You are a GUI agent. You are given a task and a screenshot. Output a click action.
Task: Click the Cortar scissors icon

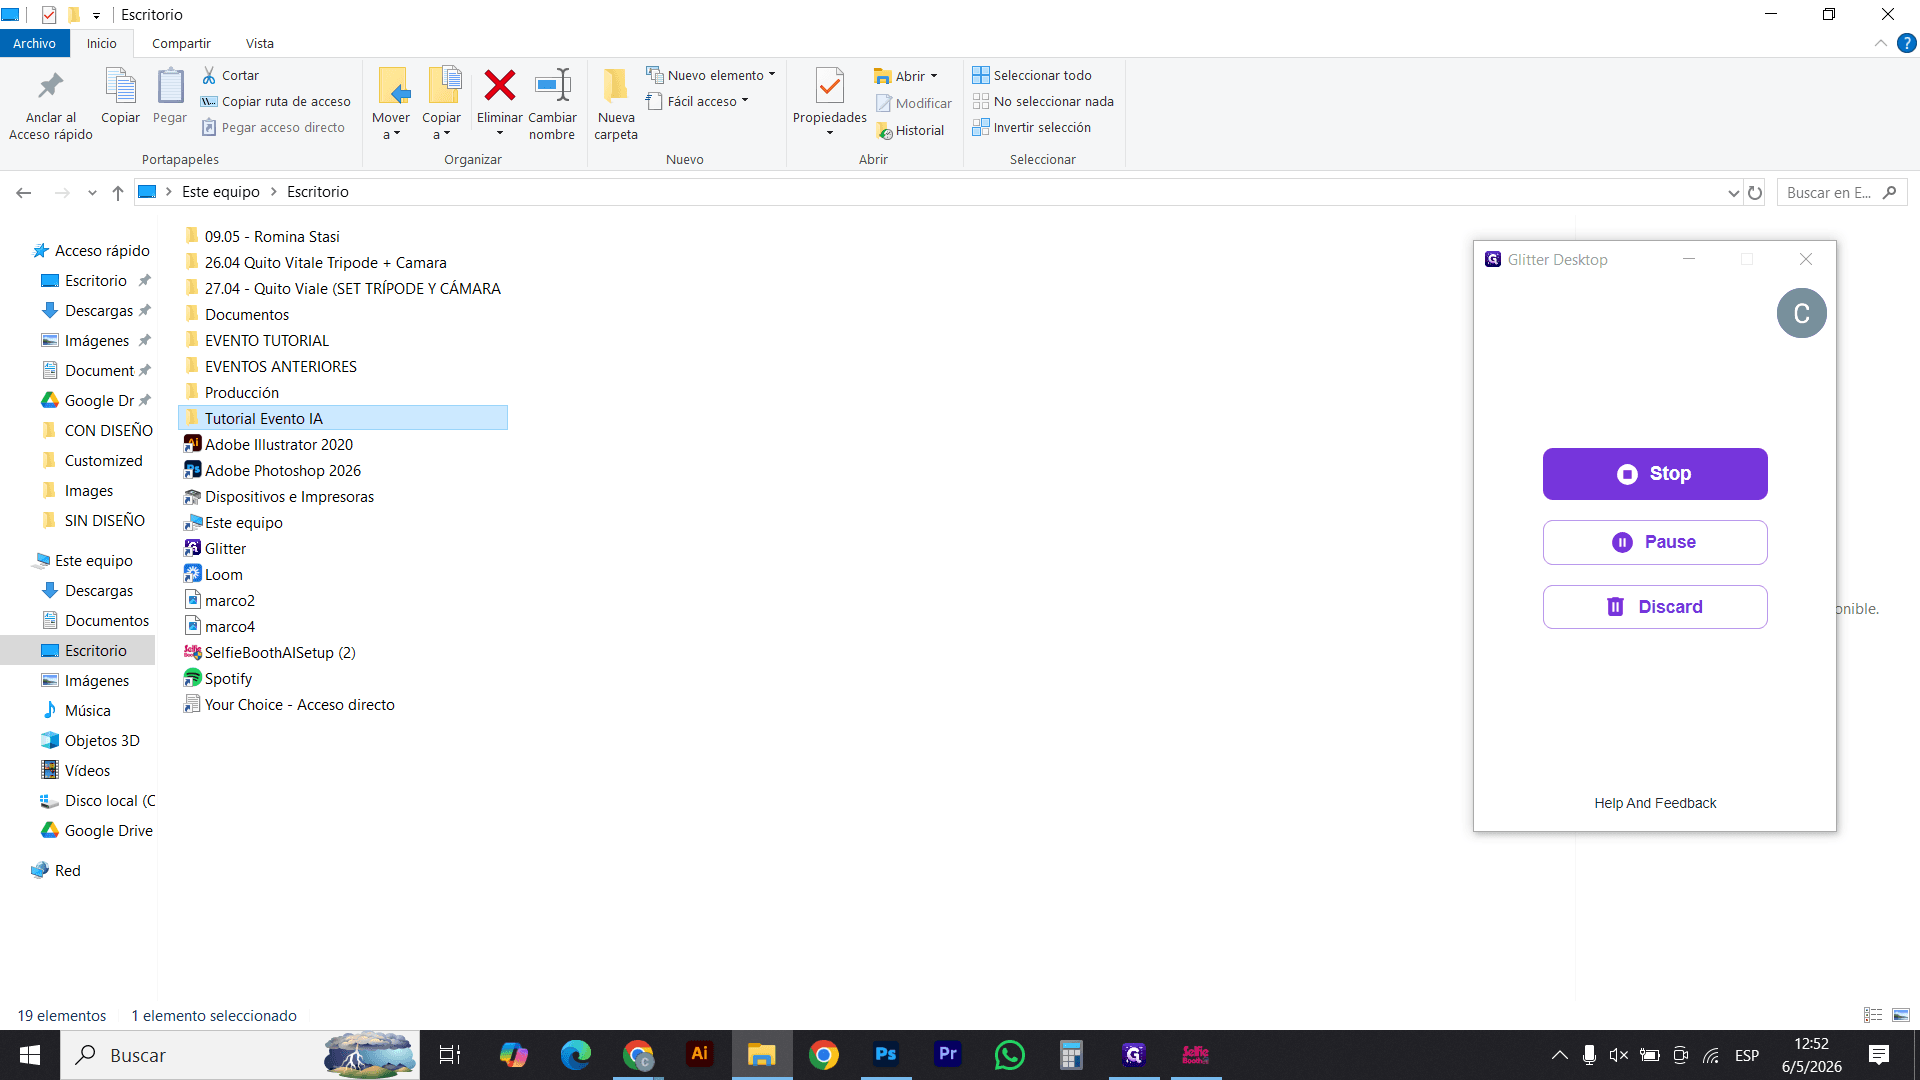point(209,75)
